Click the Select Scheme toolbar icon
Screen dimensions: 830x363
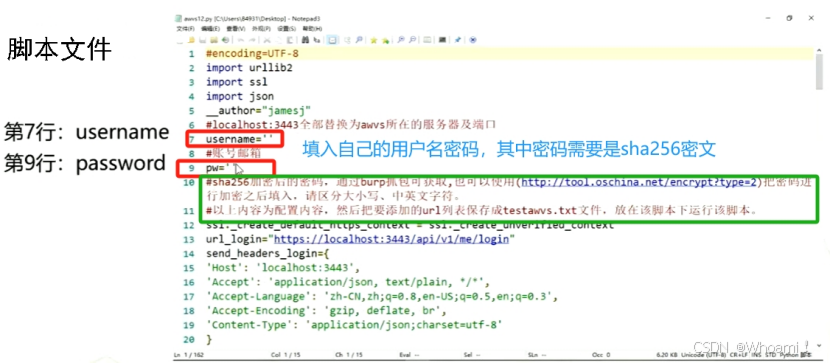(x=427, y=40)
